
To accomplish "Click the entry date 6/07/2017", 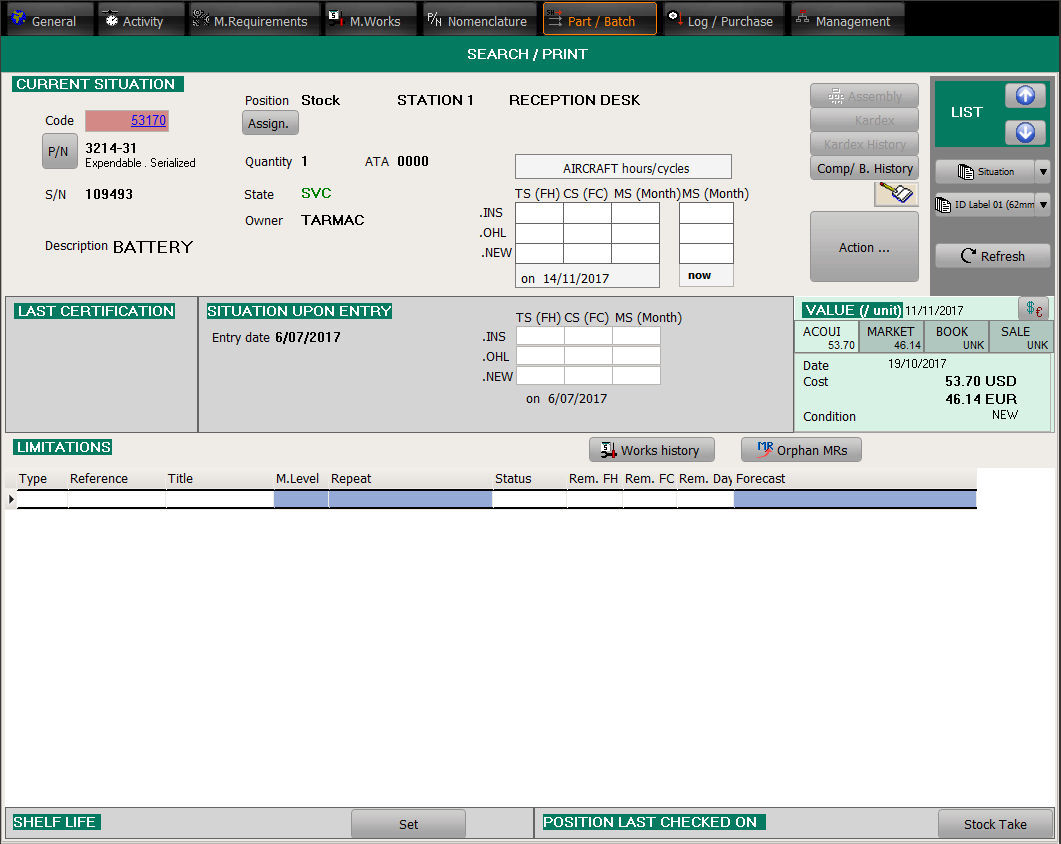I will [x=308, y=337].
